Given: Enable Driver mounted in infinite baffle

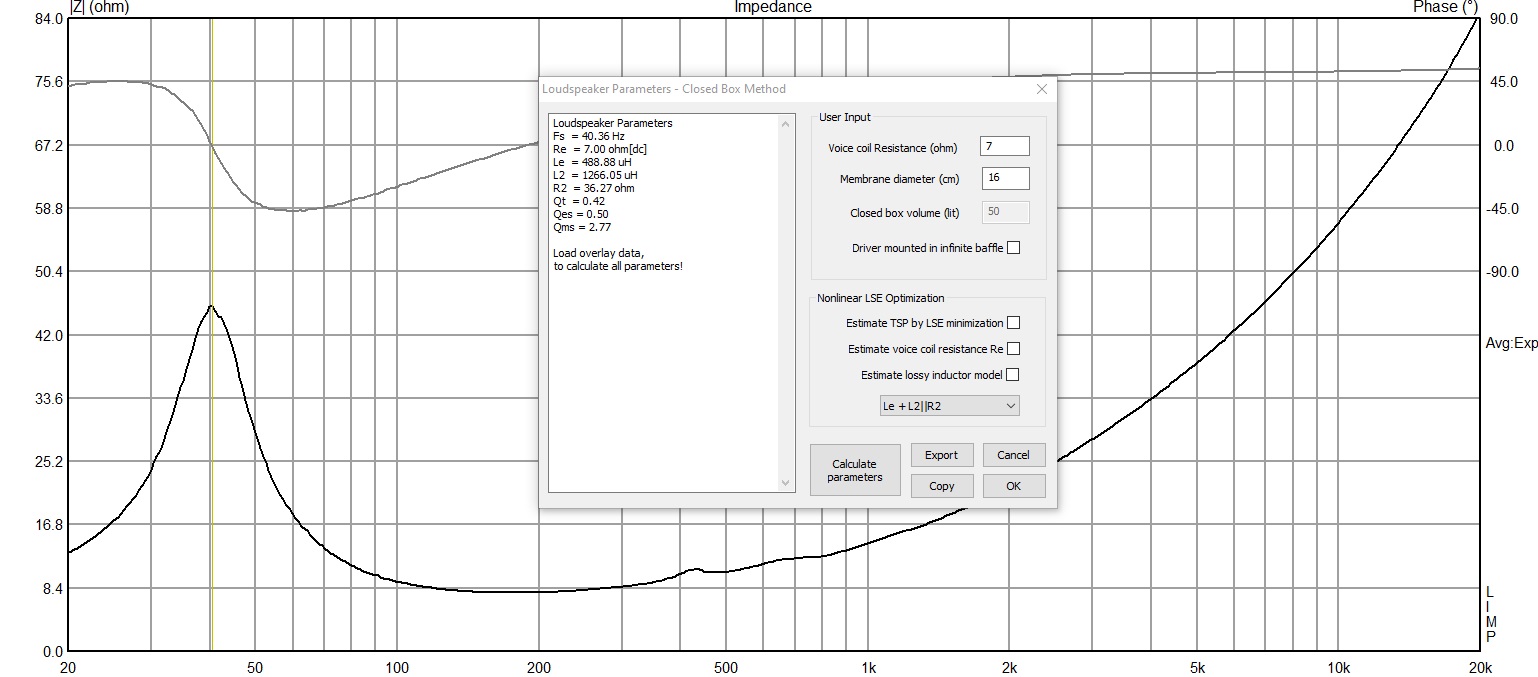Looking at the screenshot, I should tap(1013, 248).
